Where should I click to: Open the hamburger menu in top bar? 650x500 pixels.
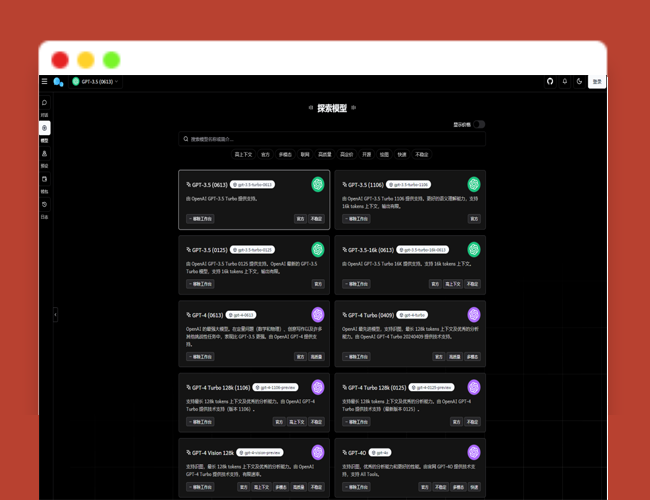click(44, 81)
